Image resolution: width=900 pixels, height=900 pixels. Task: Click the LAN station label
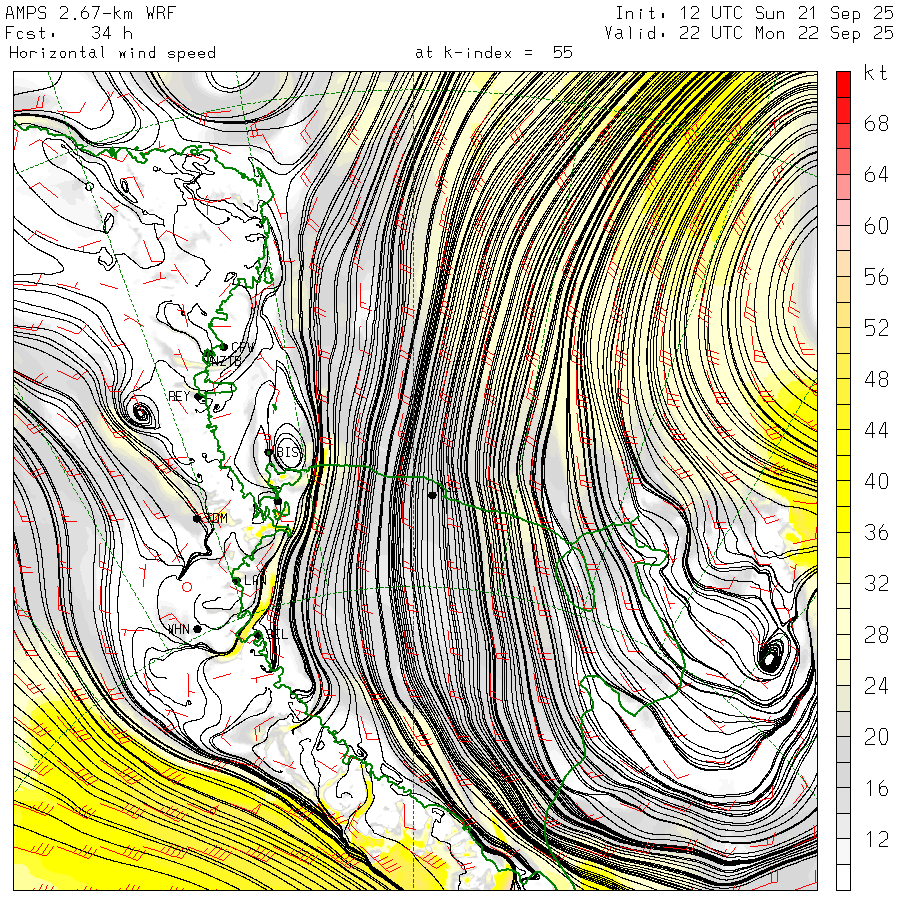click(254, 580)
